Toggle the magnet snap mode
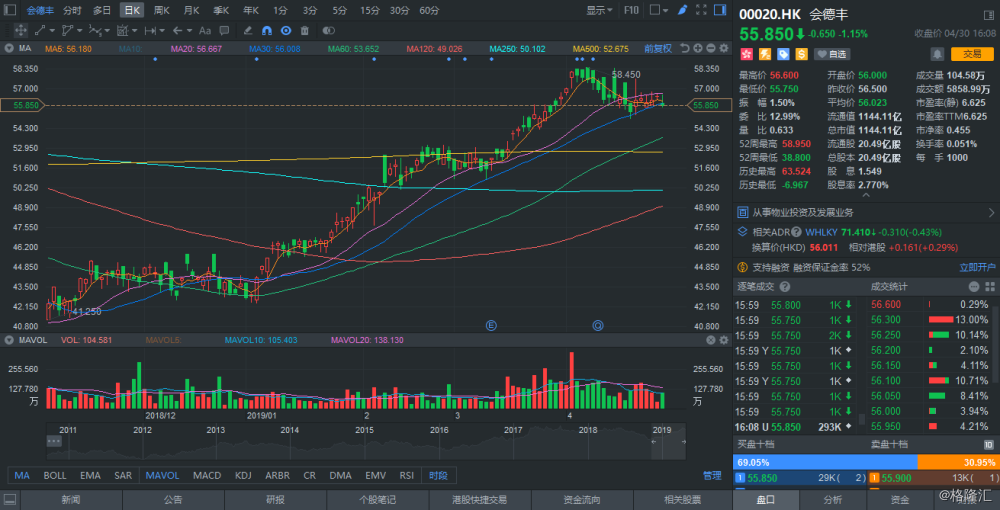The height and width of the screenshot is (510, 1000). 267,30
